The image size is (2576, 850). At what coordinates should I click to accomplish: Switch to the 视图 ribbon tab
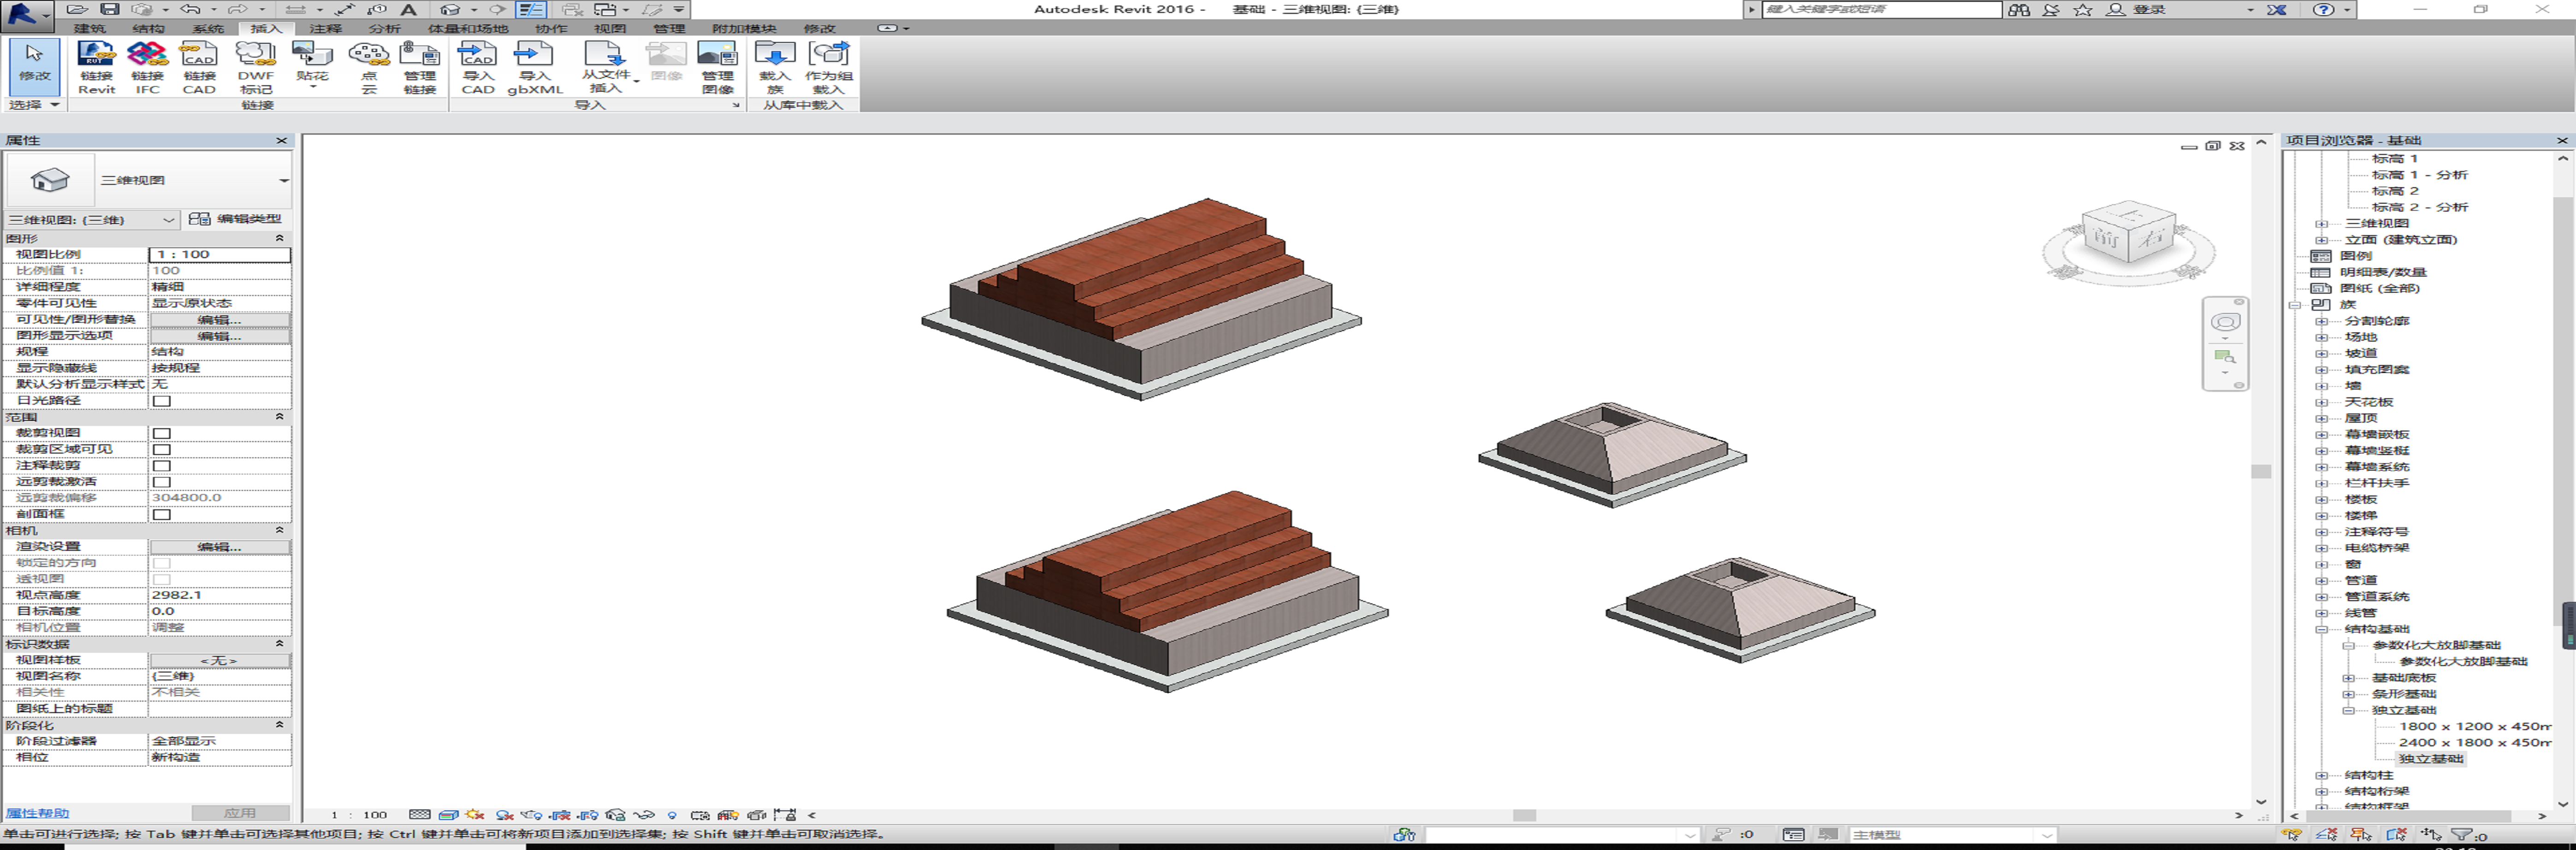pyautogui.click(x=610, y=28)
